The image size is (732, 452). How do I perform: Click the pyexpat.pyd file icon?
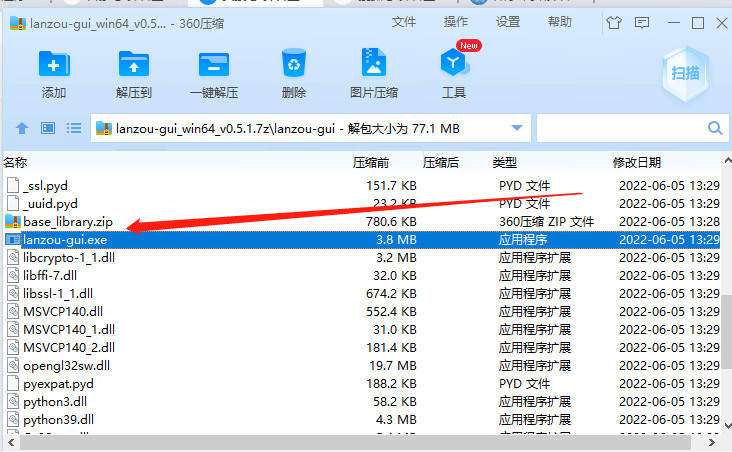tap(13, 384)
